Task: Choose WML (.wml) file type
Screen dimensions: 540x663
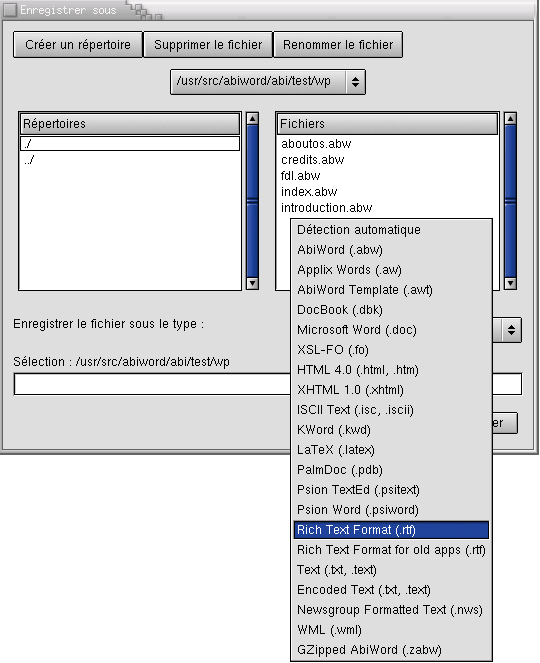Action: [x=391, y=630]
